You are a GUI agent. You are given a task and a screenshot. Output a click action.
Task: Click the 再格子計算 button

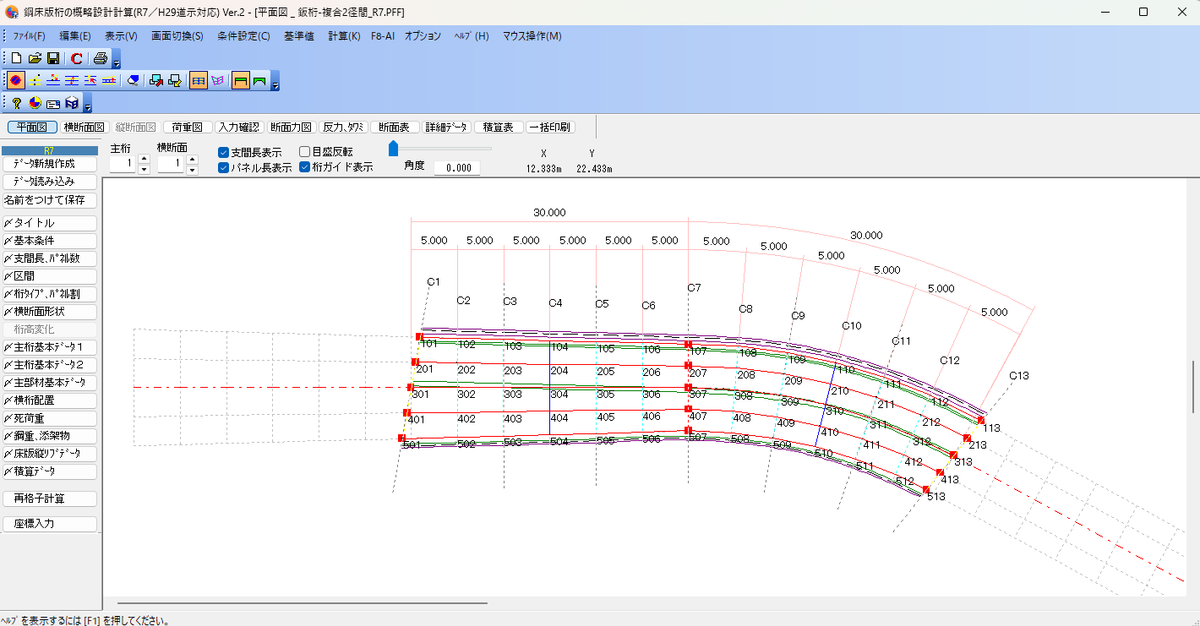[x=50, y=498]
